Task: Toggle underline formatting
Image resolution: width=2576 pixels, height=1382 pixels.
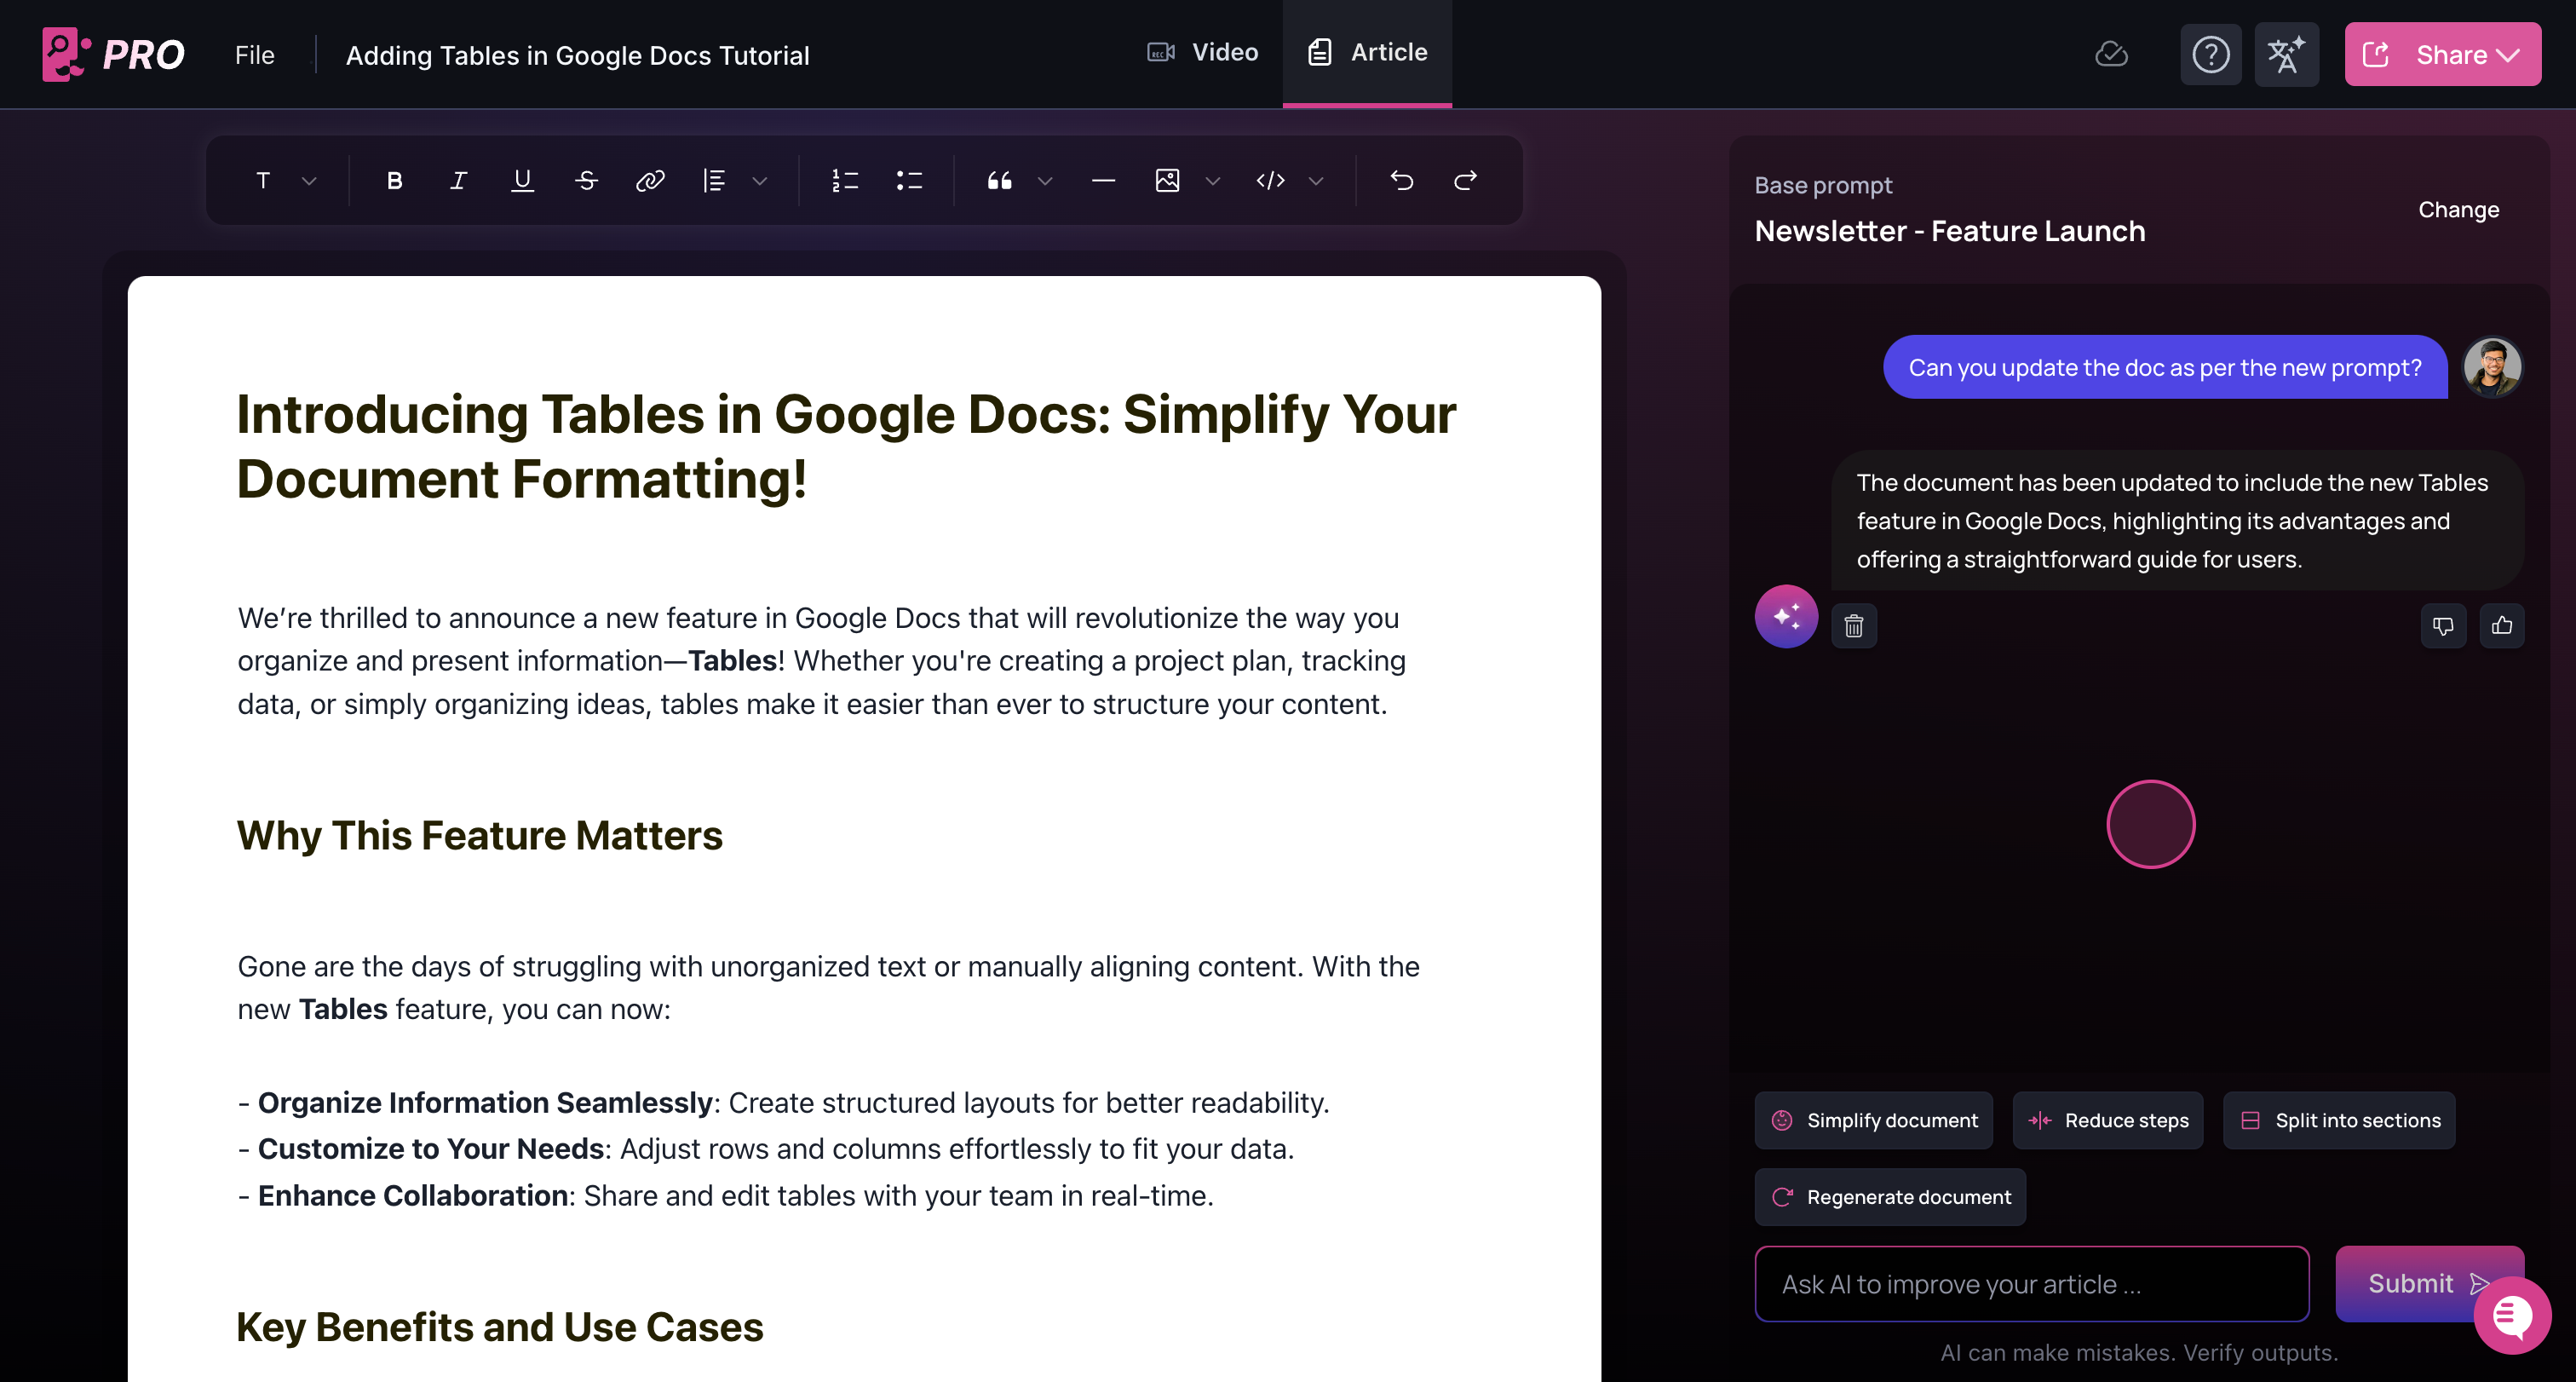Action: pyautogui.click(x=522, y=181)
